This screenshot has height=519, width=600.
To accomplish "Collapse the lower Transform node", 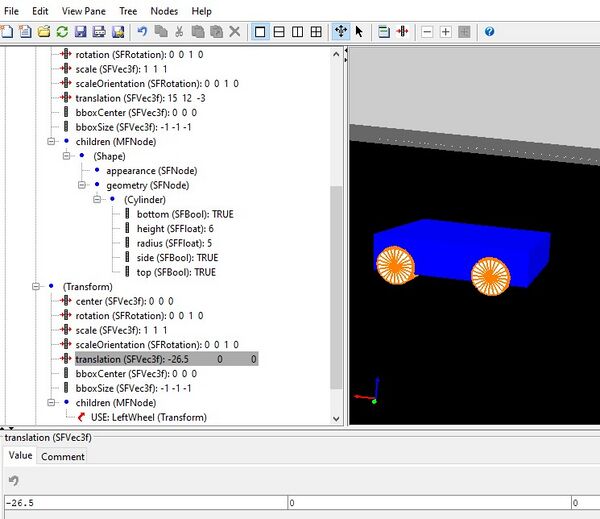I will 36,286.
